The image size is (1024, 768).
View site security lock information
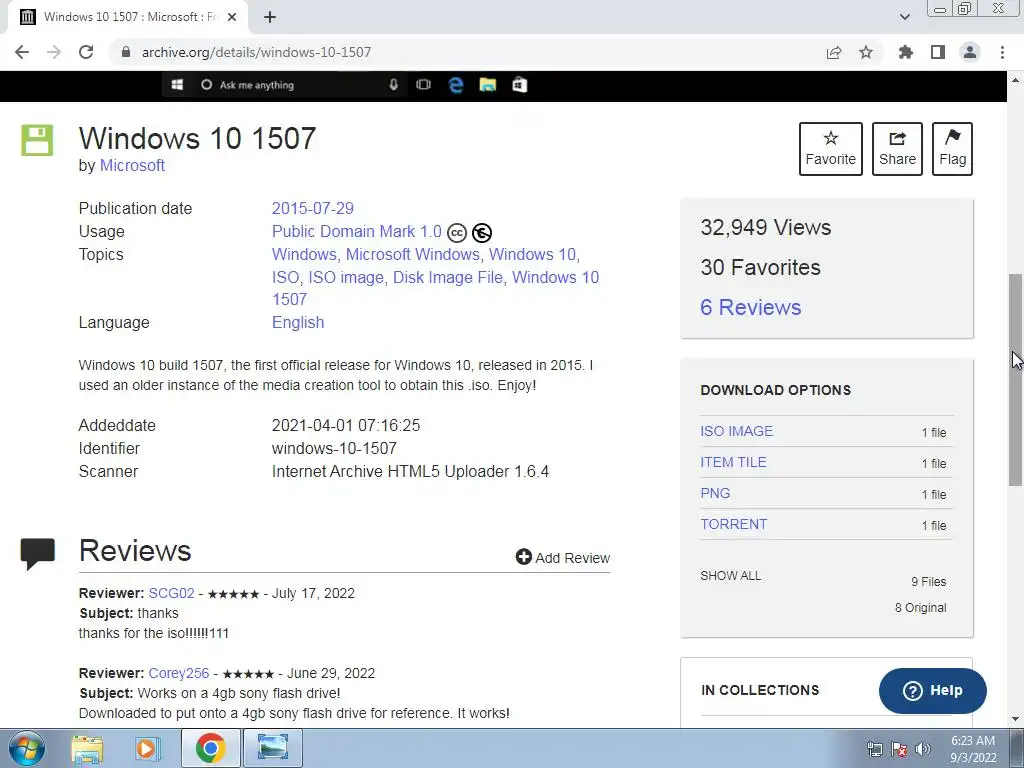(x=126, y=52)
